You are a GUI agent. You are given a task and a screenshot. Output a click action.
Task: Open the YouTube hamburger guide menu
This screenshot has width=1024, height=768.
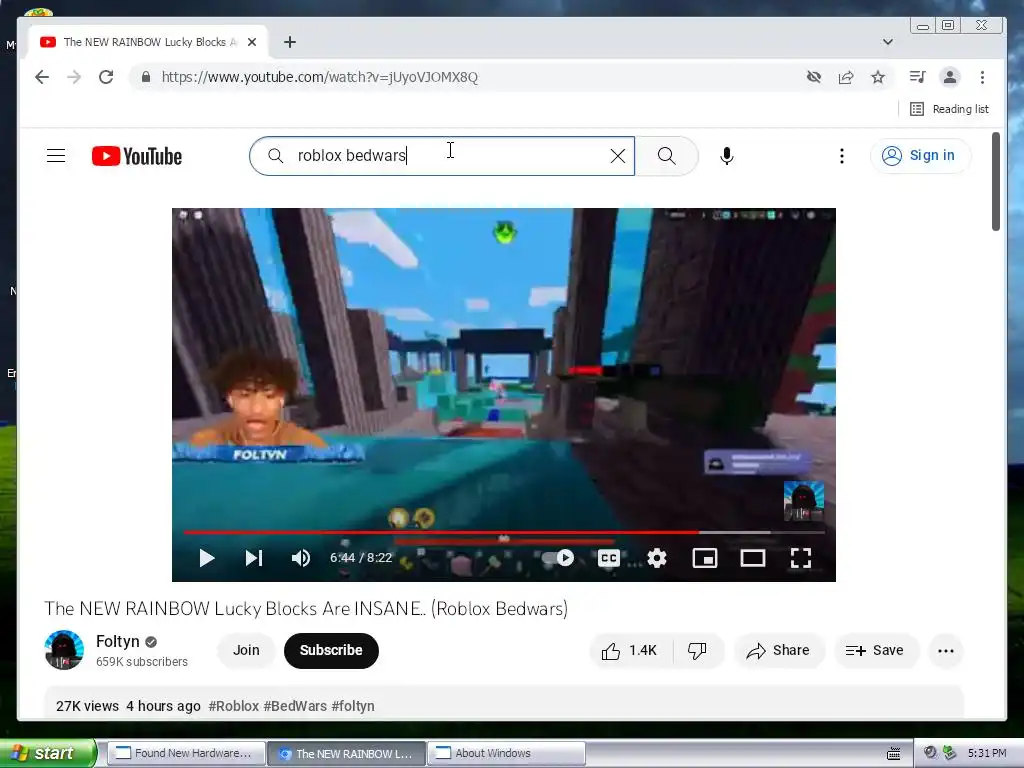click(56, 155)
